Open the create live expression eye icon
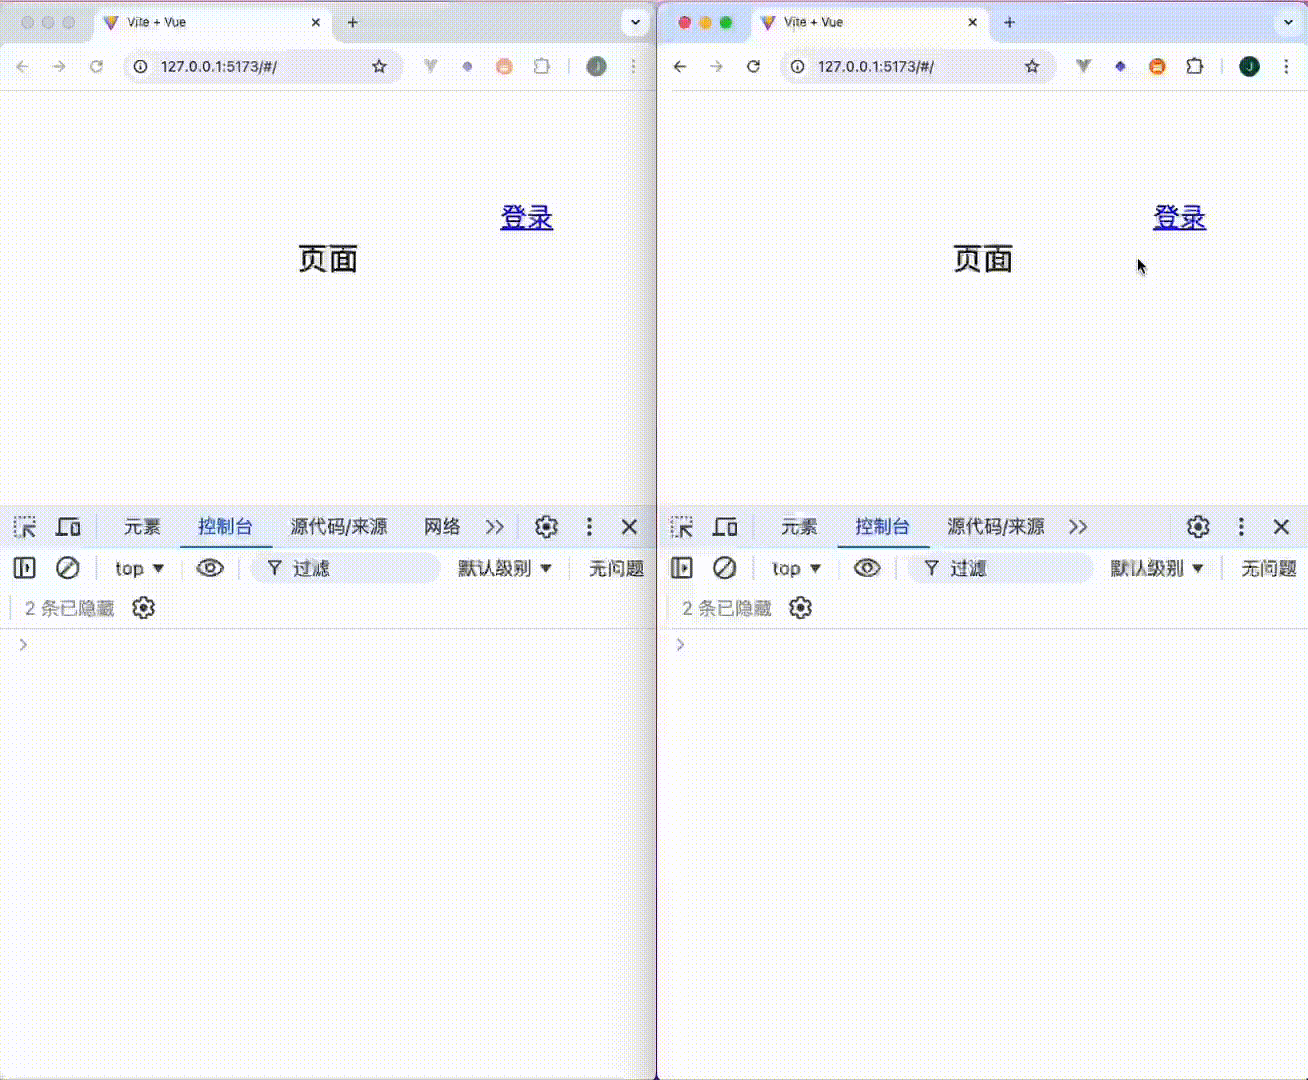Screen dimensions: 1308x1080 coord(210,568)
